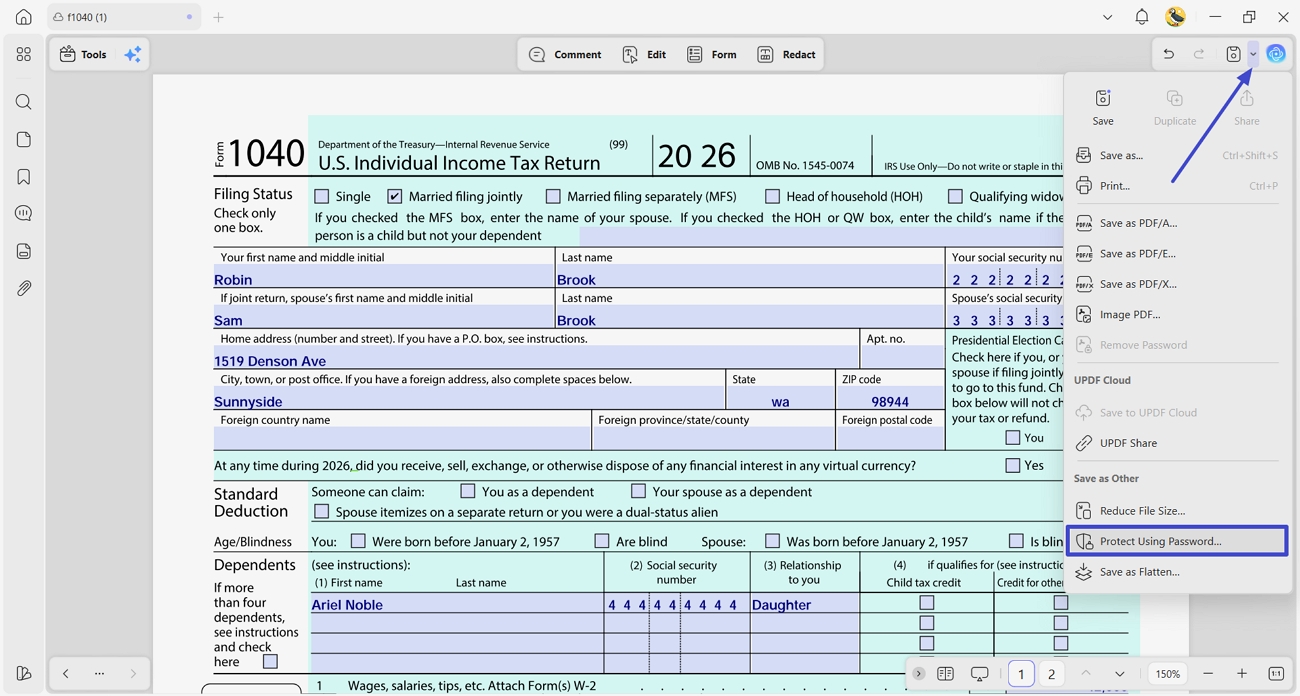Uncheck Married filing jointly box
The image size is (1300, 696).
tap(395, 196)
